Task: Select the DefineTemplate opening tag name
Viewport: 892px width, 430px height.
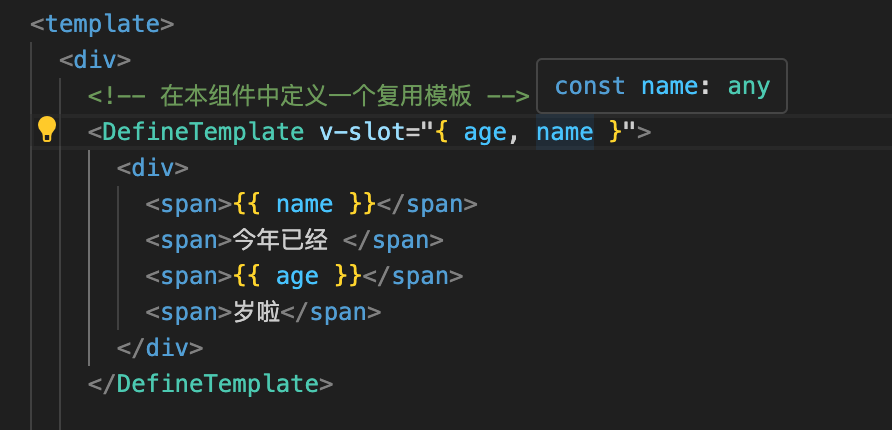Action: tap(204, 132)
